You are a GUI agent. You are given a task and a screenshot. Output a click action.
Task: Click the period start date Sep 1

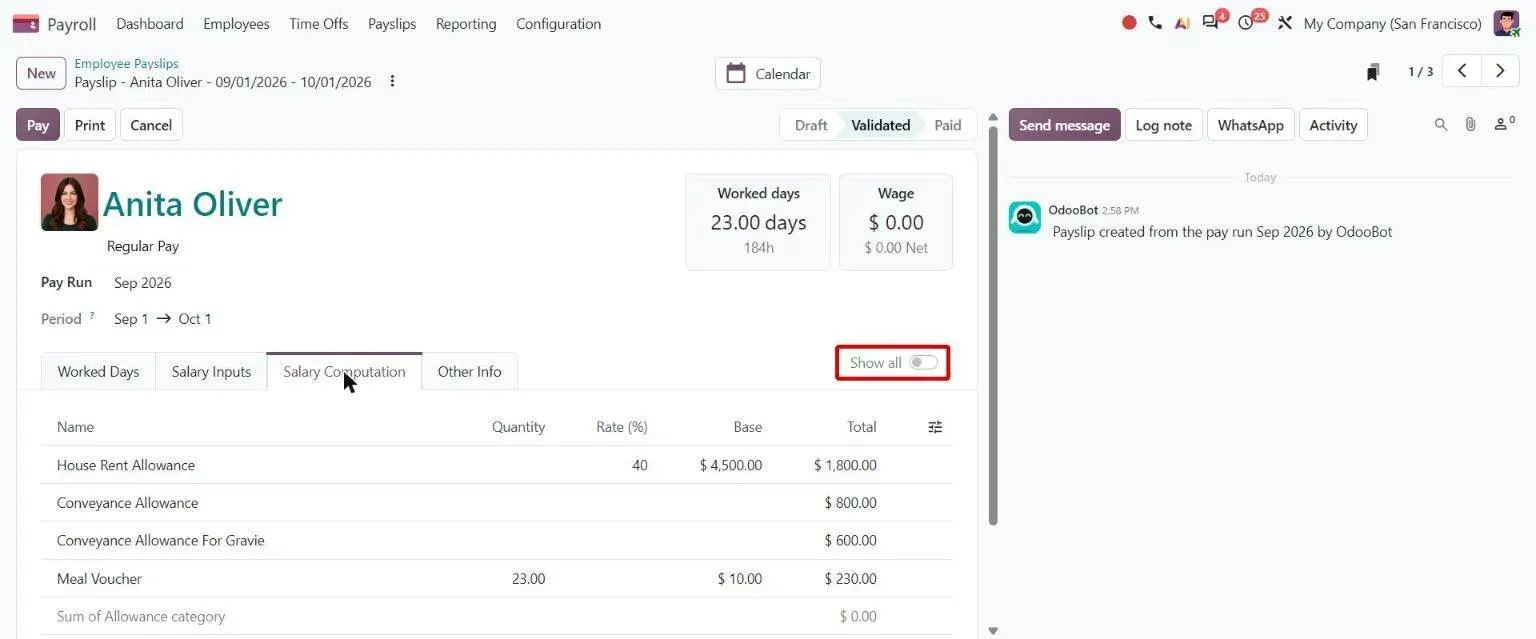click(131, 319)
